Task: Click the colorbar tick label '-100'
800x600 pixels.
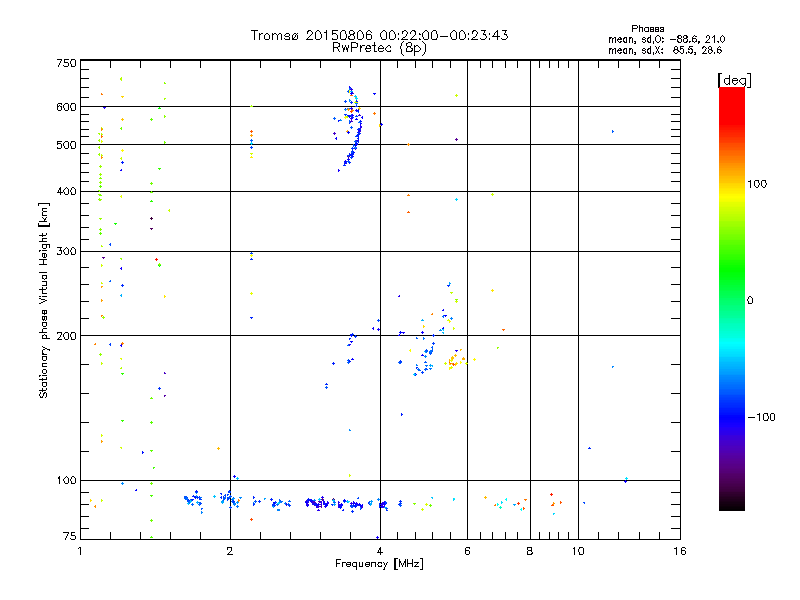Action: (x=761, y=417)
